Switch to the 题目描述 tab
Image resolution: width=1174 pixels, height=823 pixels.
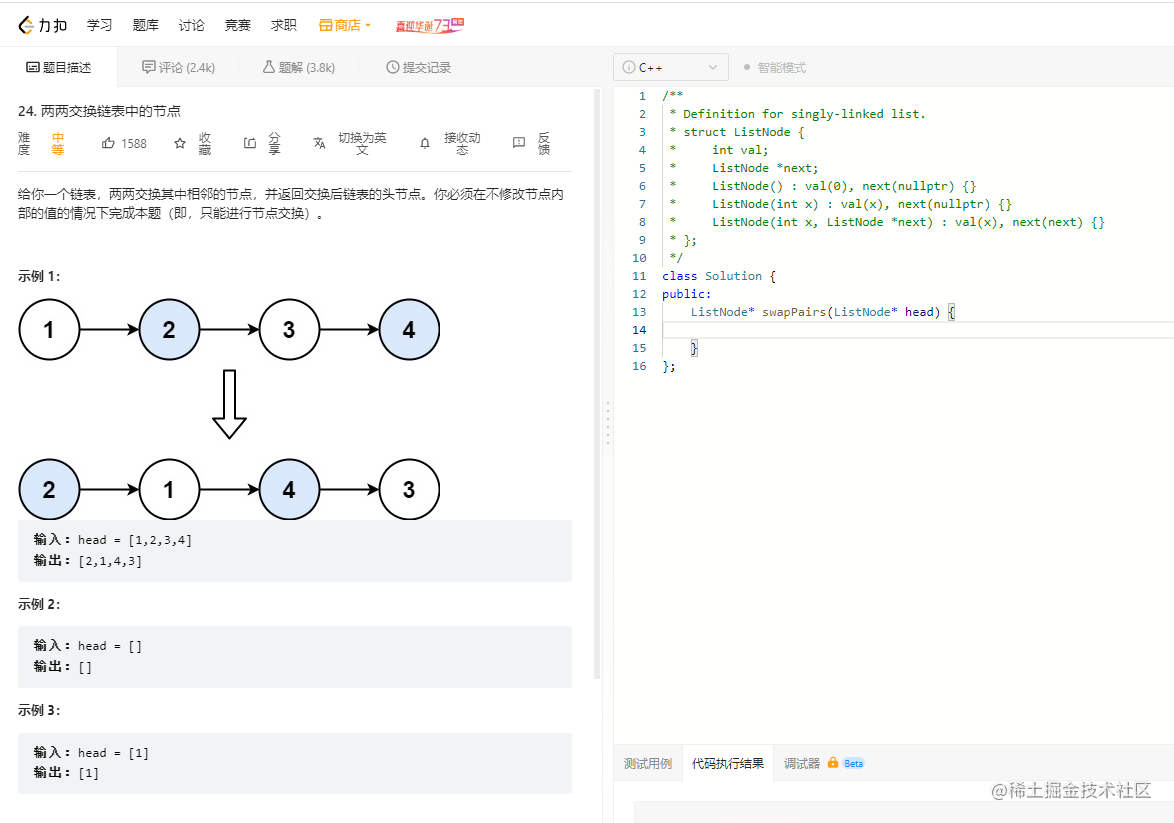[58, 67]
